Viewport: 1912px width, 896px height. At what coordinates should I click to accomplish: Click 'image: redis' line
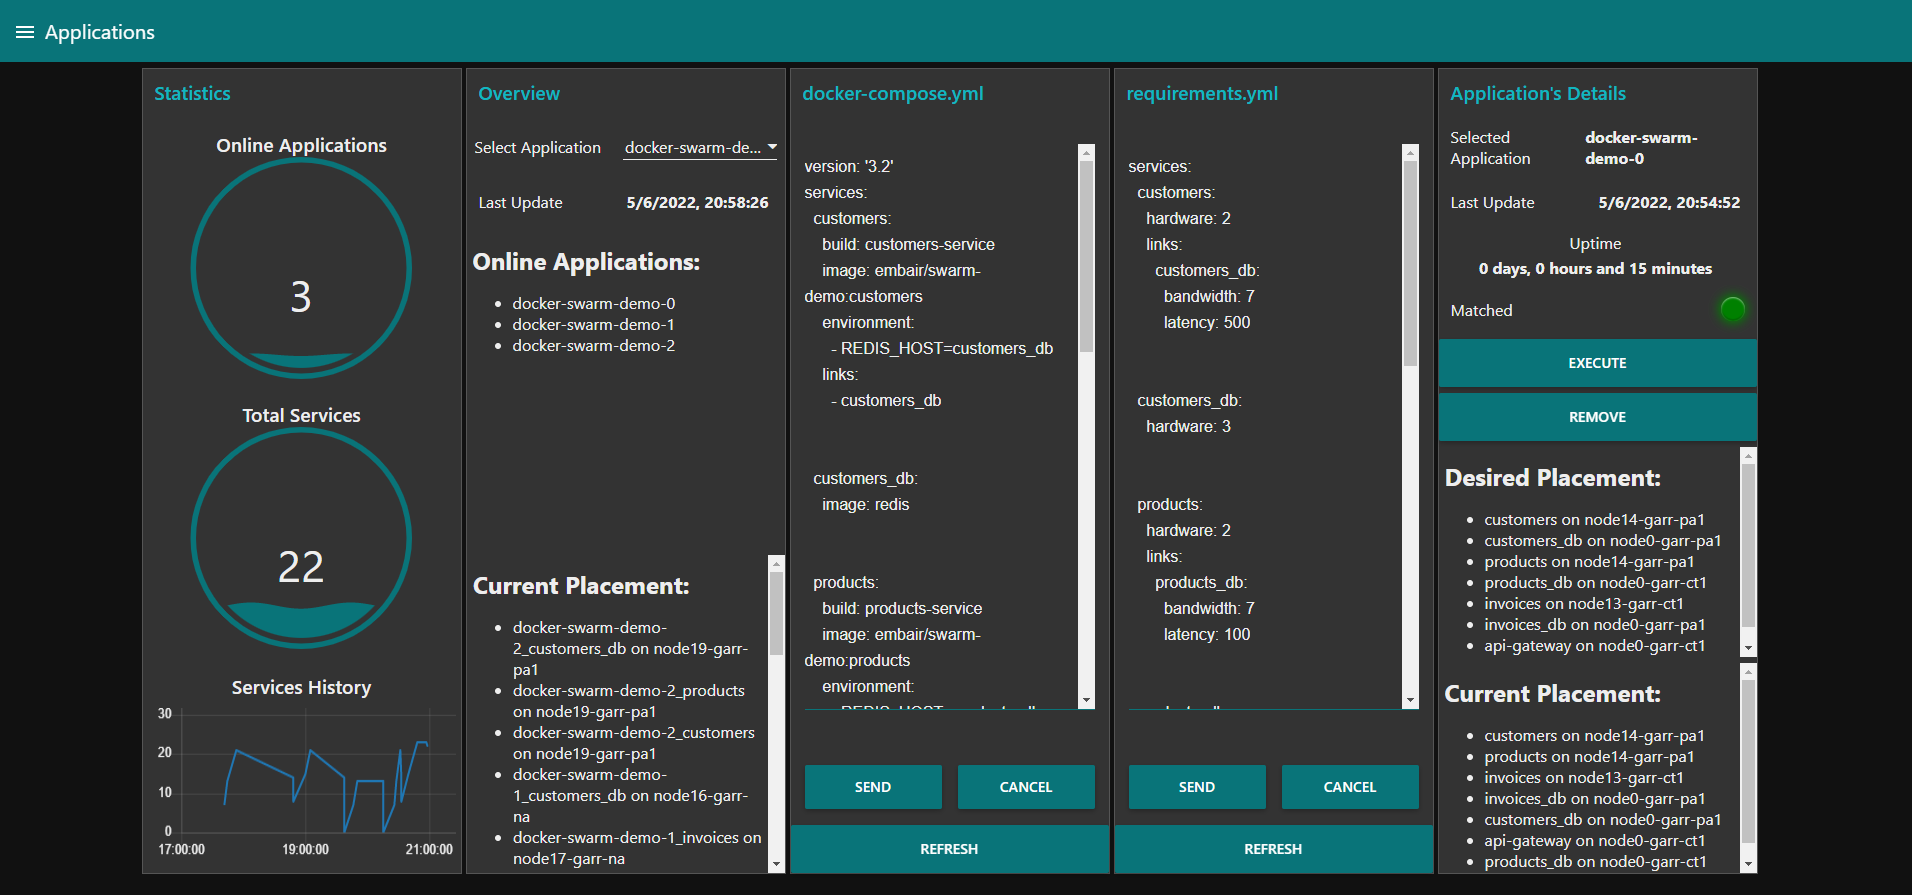pos(866,504)
